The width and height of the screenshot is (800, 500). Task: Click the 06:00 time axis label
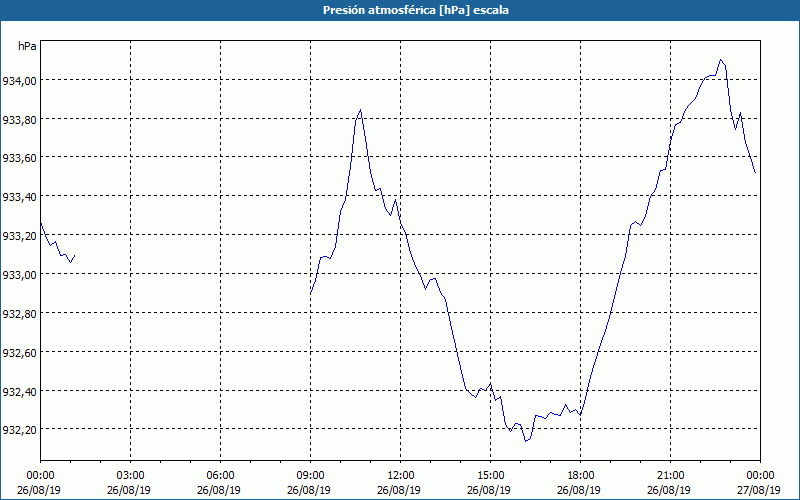(x=220, y=475)
